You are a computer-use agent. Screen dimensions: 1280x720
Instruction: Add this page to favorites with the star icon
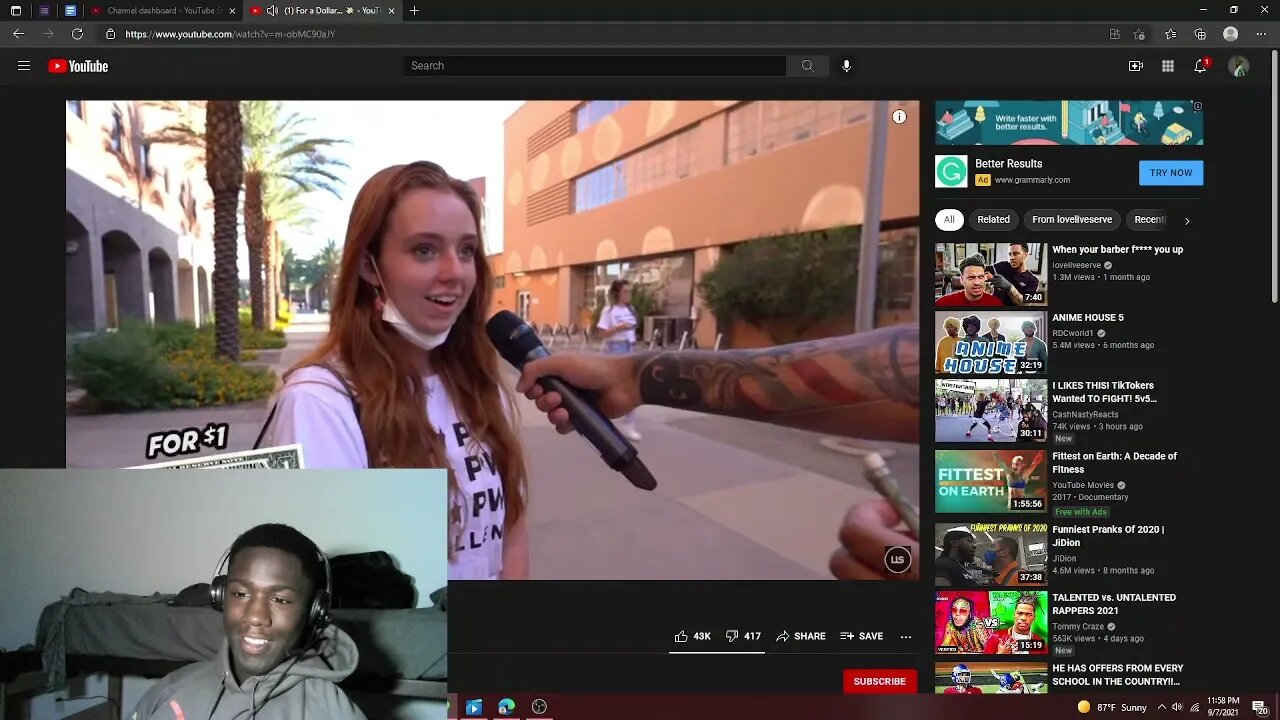pyautogui.click(x=1139, y=34)
